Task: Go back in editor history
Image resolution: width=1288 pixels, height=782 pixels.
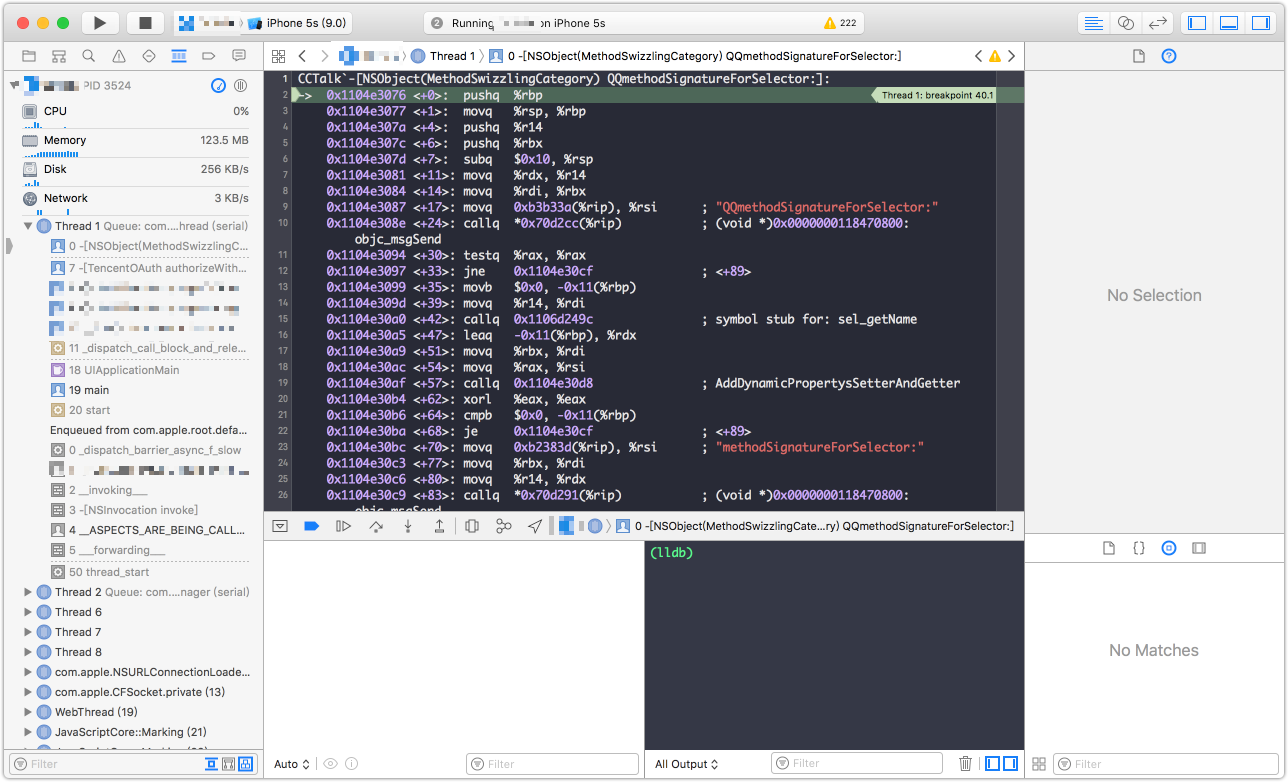Action: 301,56
